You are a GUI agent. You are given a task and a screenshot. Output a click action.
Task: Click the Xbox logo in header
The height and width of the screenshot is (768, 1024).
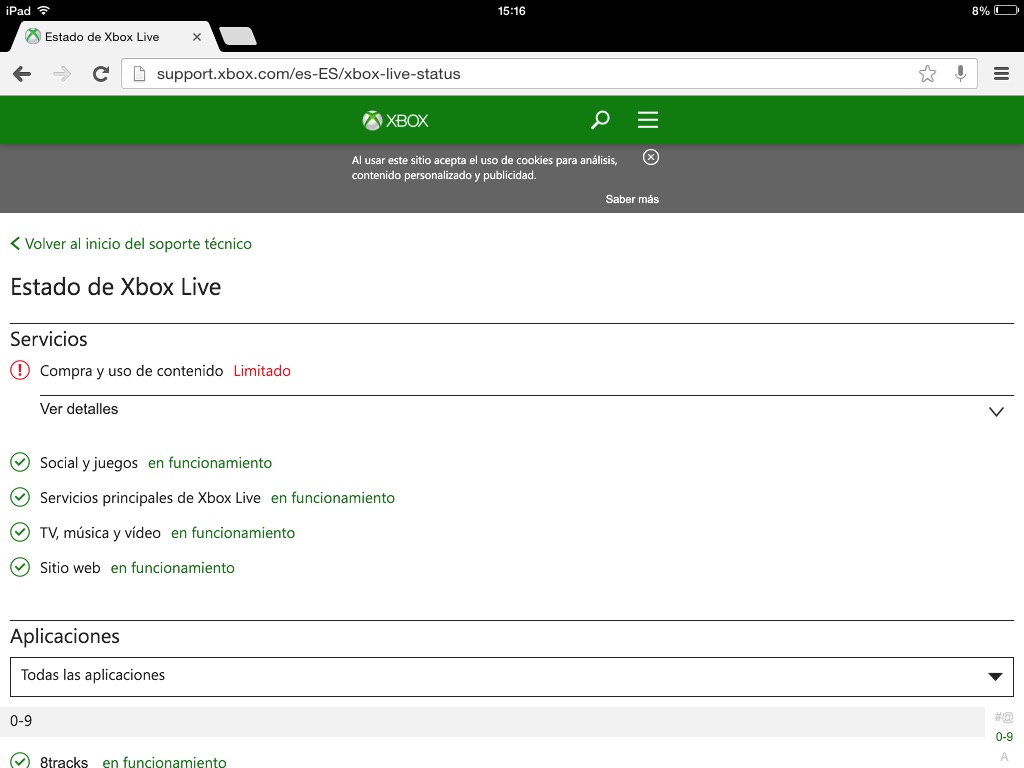396,121
